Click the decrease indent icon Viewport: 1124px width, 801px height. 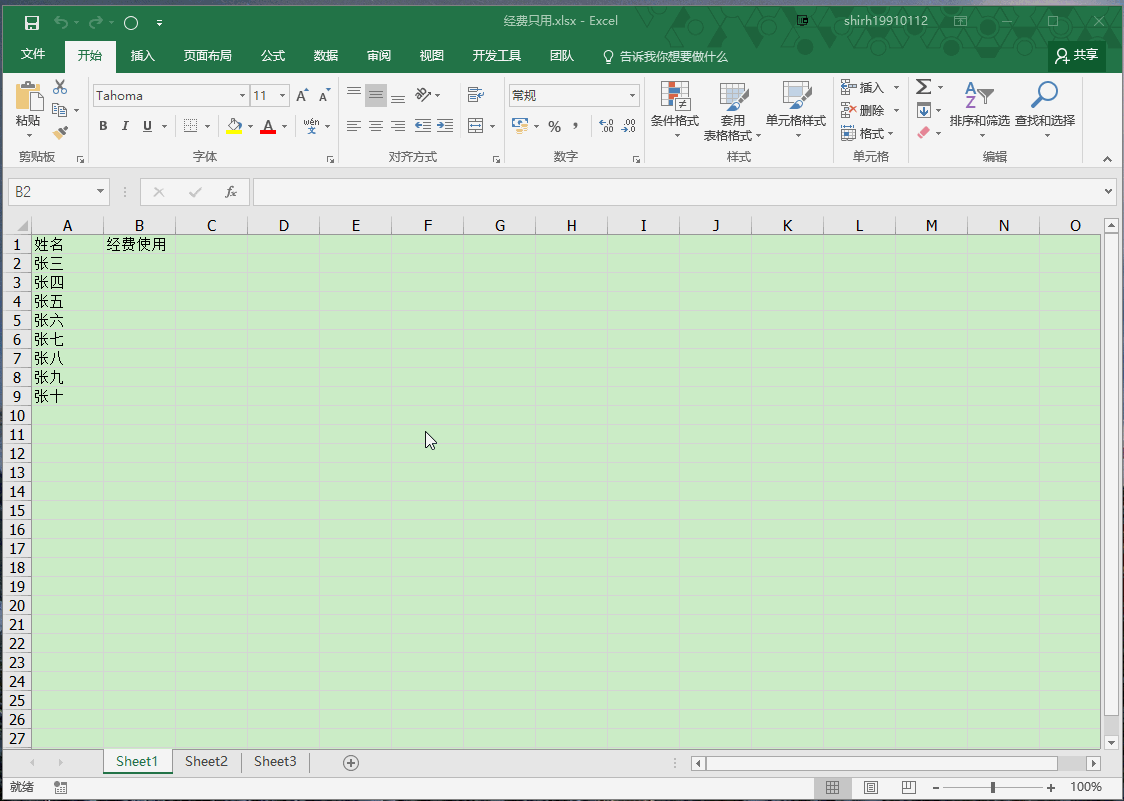[x=423, y=126]
